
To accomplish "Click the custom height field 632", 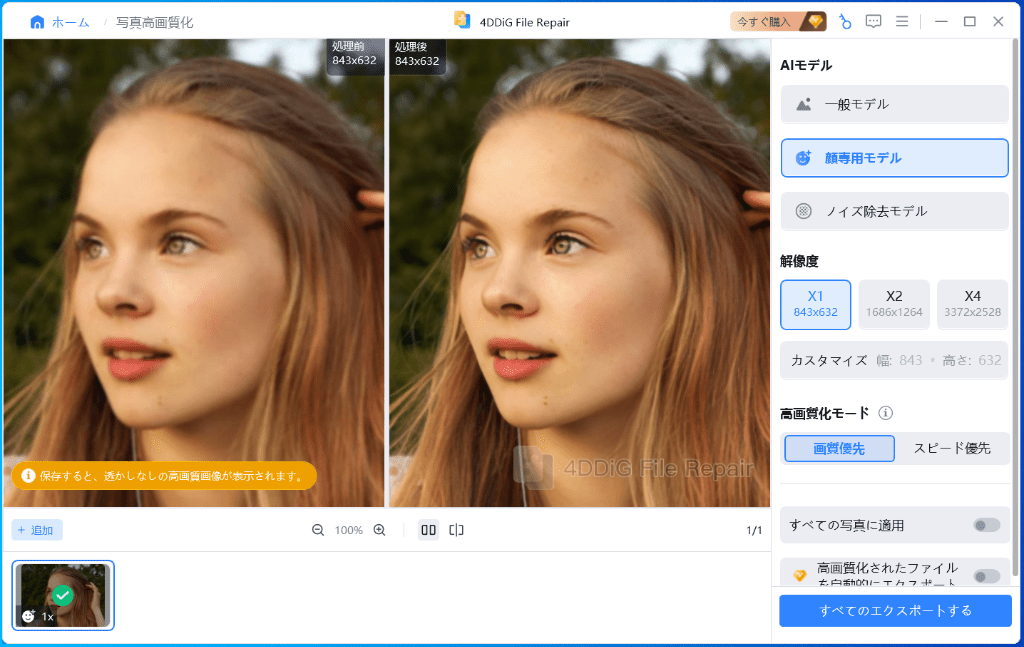I will pos(989,360).
